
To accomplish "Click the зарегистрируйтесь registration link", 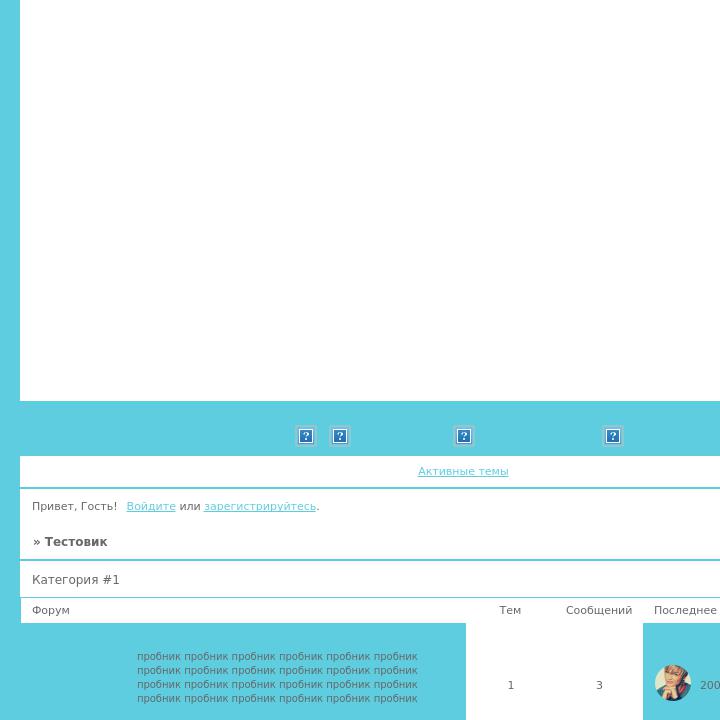I will [260, 506].
